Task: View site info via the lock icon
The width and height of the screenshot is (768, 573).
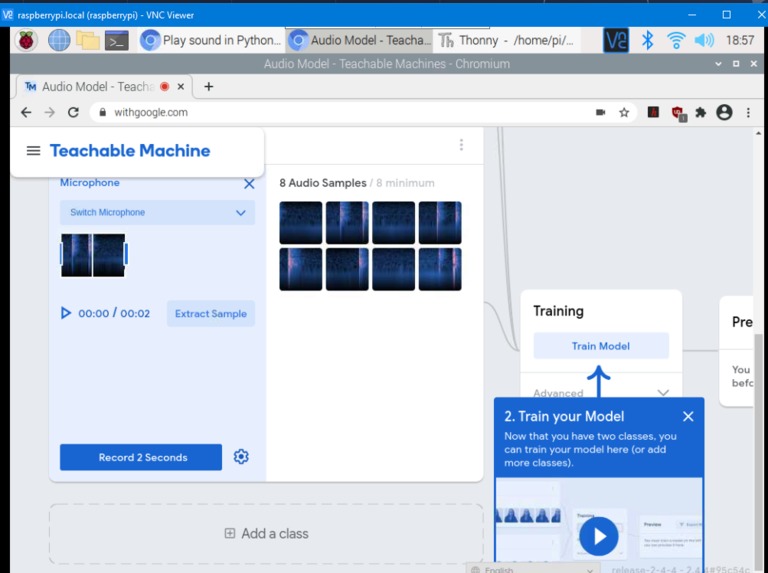Action: 102,113
